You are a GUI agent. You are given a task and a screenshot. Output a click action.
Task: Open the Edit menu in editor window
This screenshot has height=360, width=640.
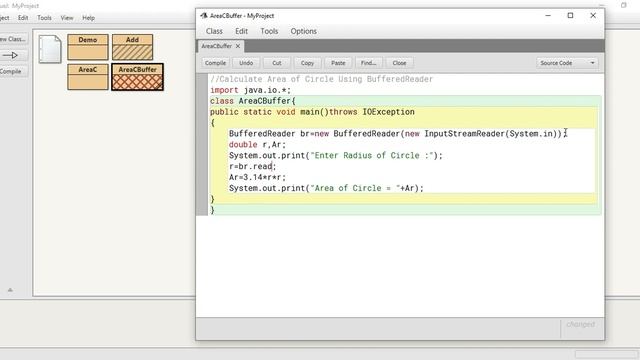click(241, 31)
